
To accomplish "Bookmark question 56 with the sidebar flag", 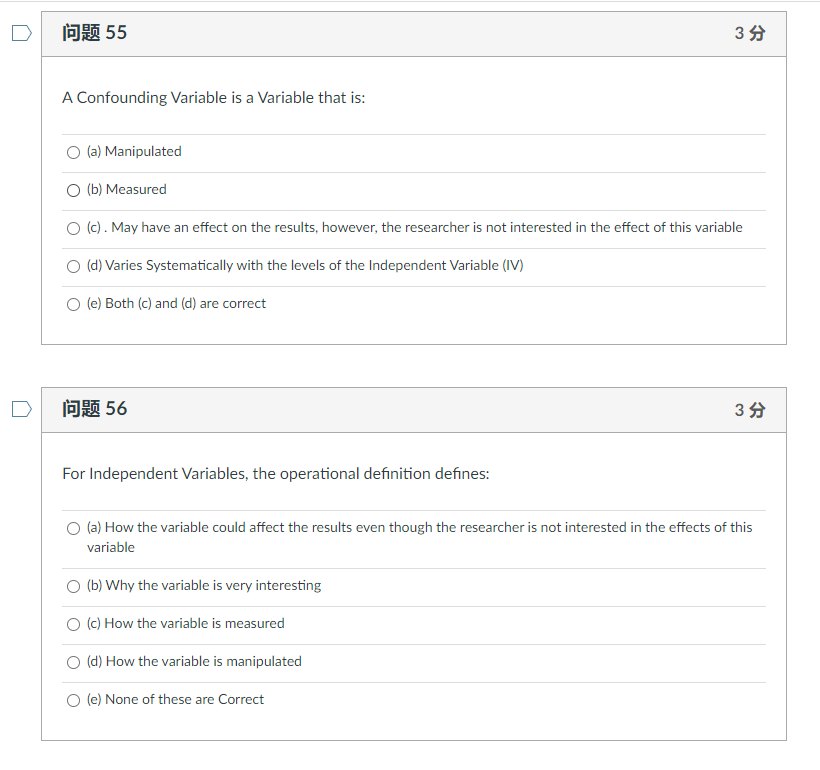I will click(x=20, y=408).
